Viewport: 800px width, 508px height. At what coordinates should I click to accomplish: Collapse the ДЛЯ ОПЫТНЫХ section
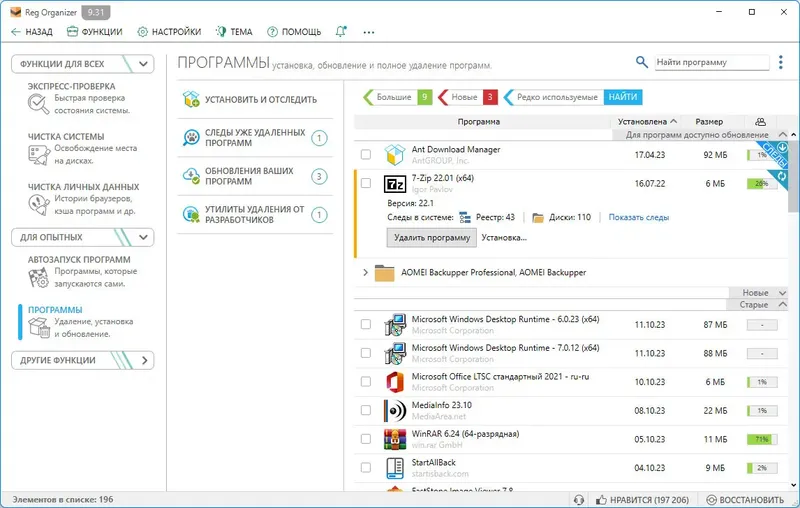pos(143,237)
